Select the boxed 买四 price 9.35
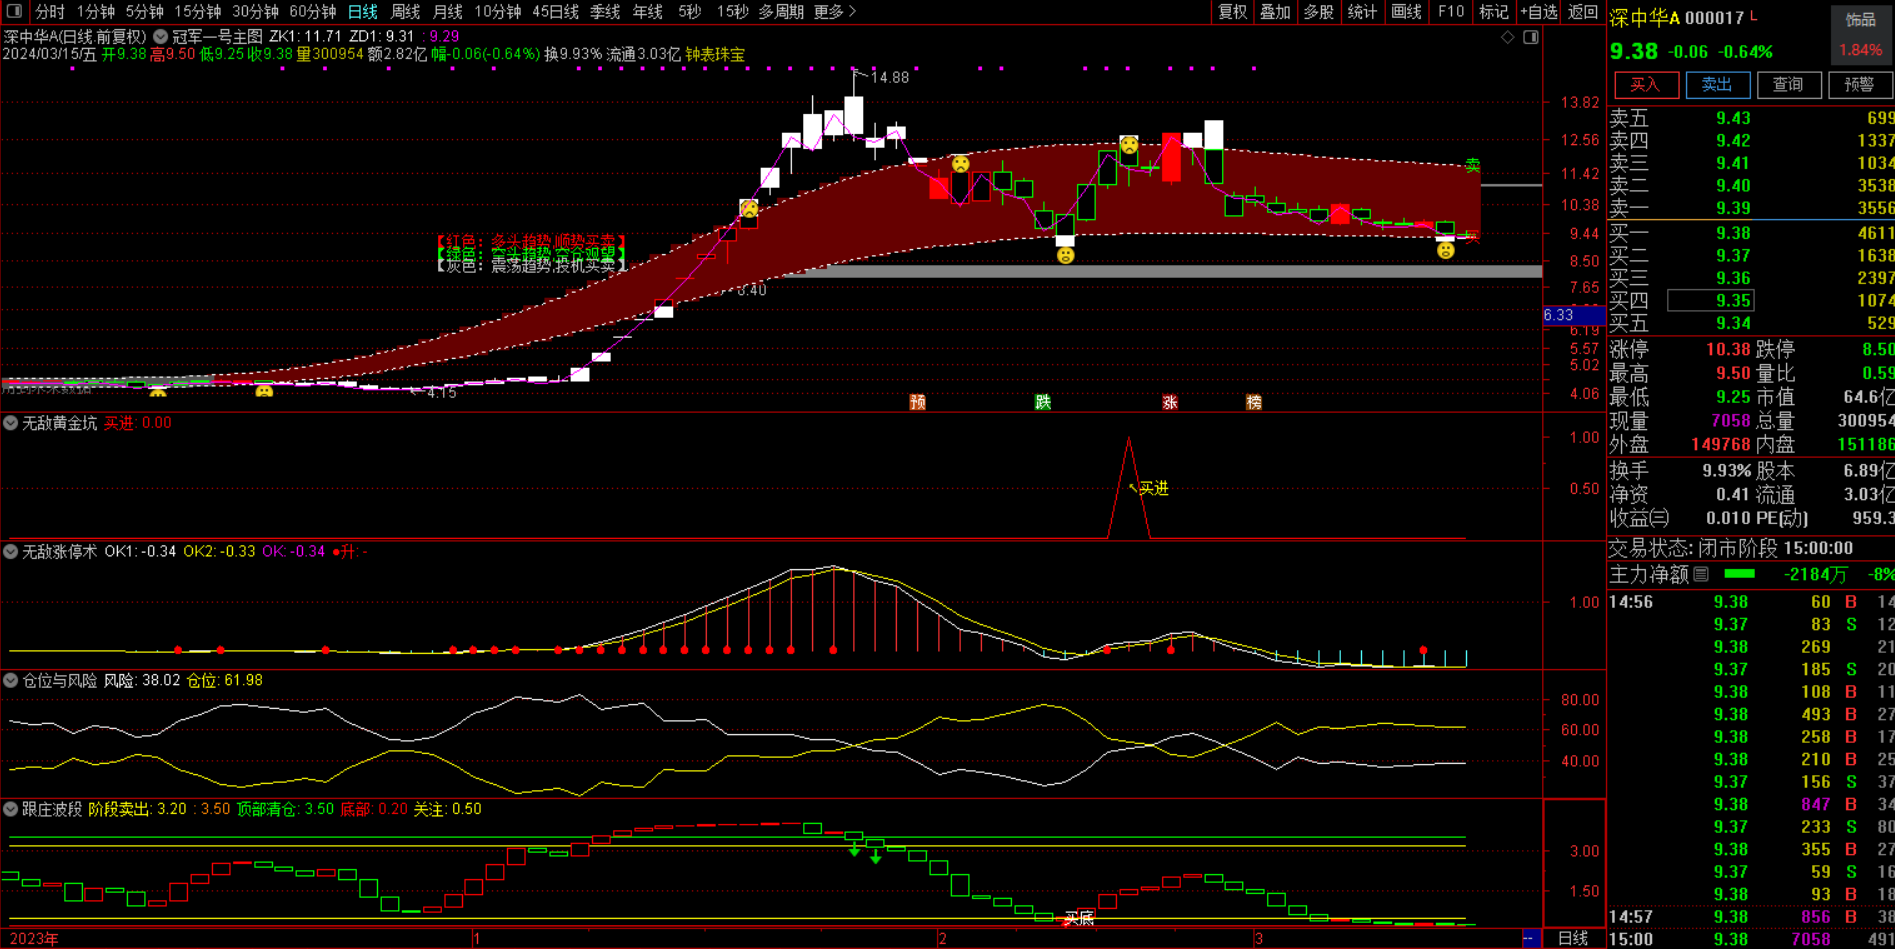The image size is (1895, 949). tap(1711, 300)
